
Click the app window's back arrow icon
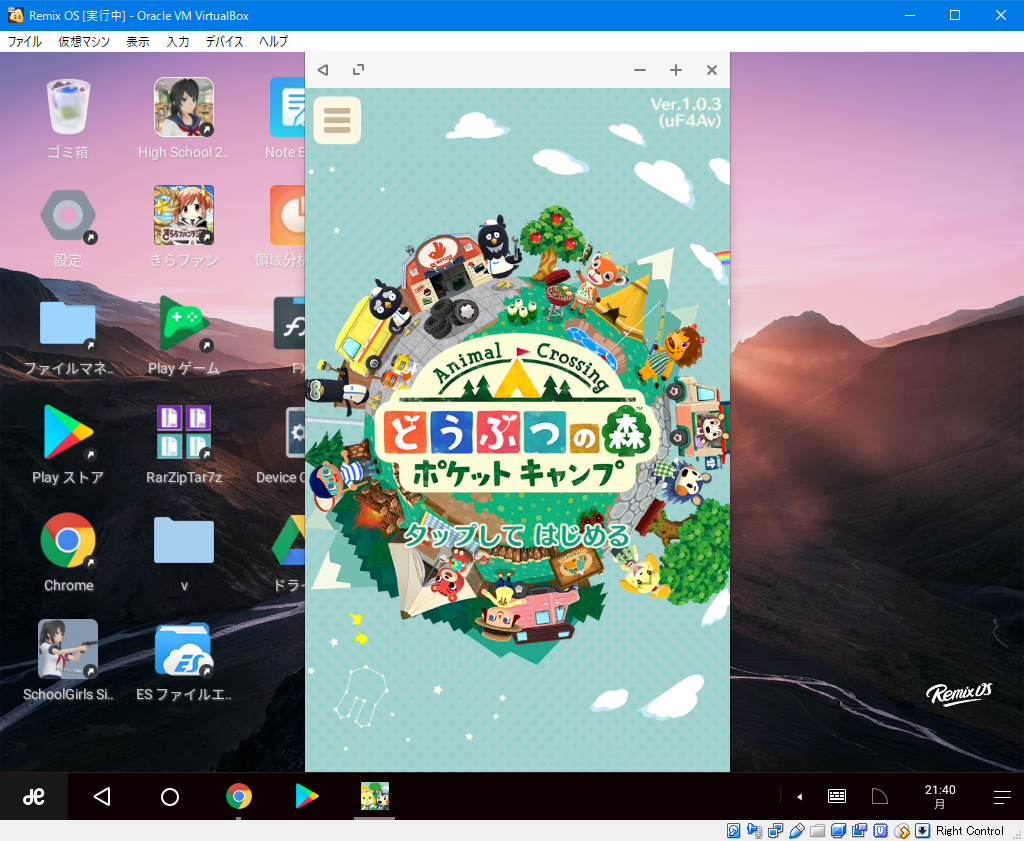323,70
